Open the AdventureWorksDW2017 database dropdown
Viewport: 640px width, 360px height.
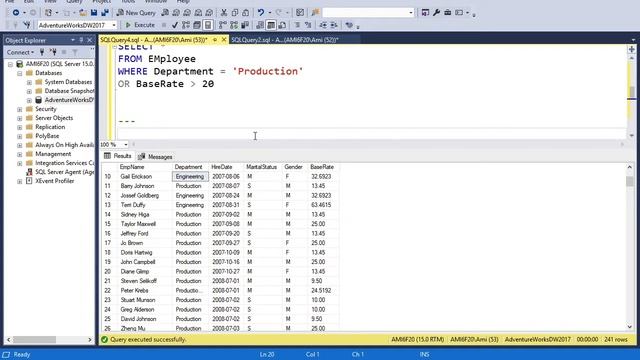point(114,25)
